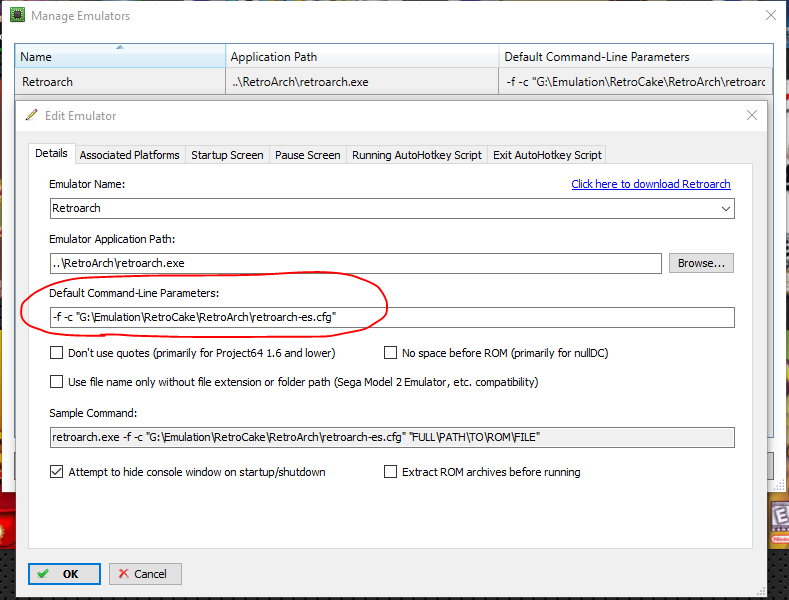Sort table by Name column header
The height and width of the screenshot is (600, 789).
tap(120, 56)
